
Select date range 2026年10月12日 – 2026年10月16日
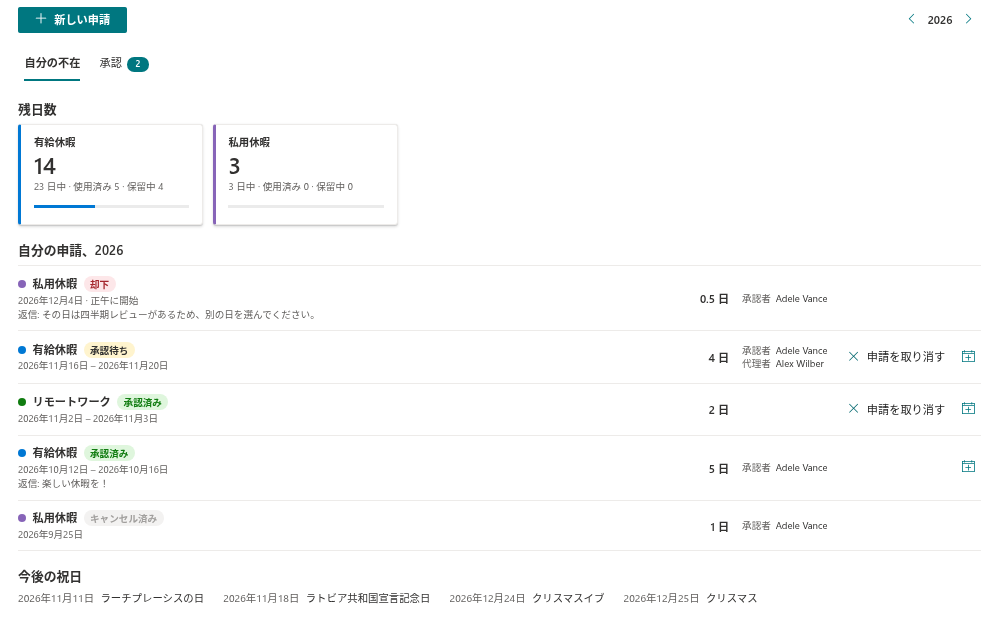coord(93,470)
